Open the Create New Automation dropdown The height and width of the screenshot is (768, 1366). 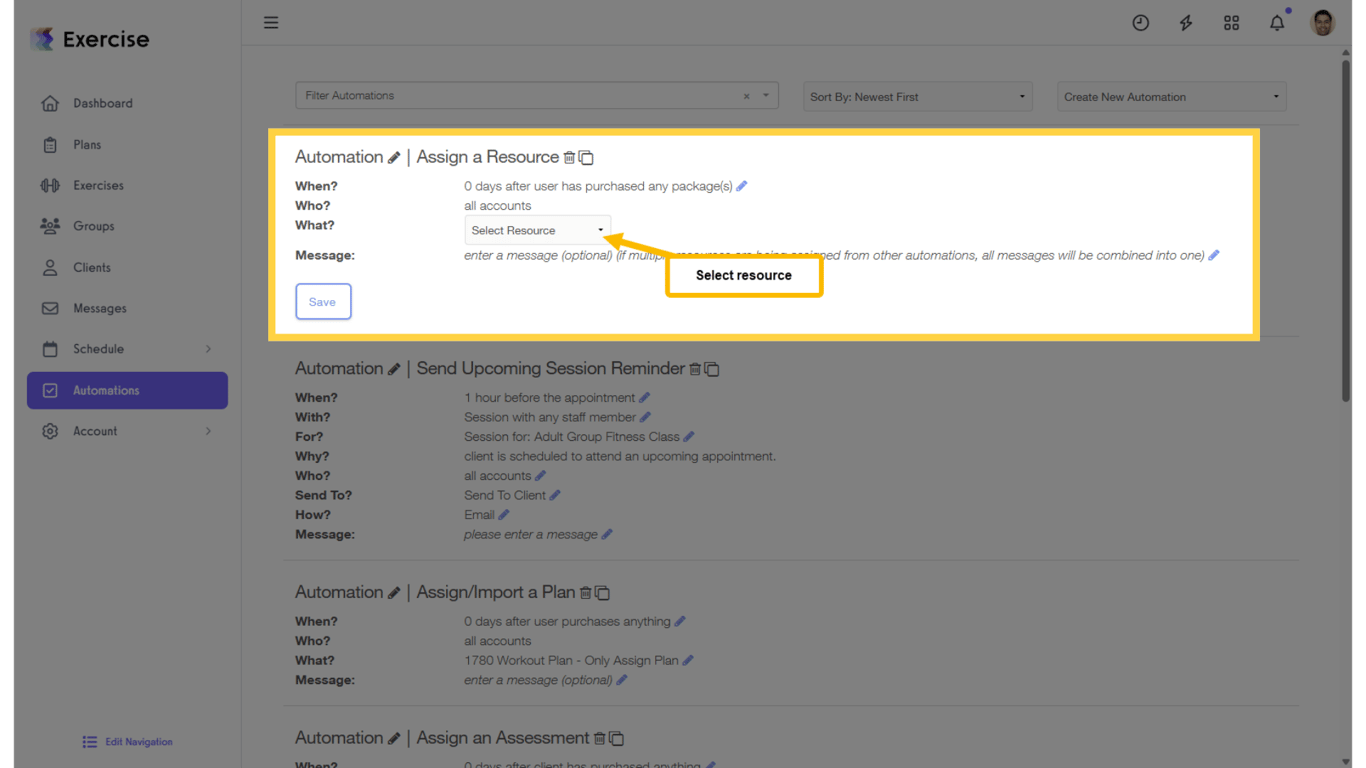pyautogui.click(x=1170, y=96)
